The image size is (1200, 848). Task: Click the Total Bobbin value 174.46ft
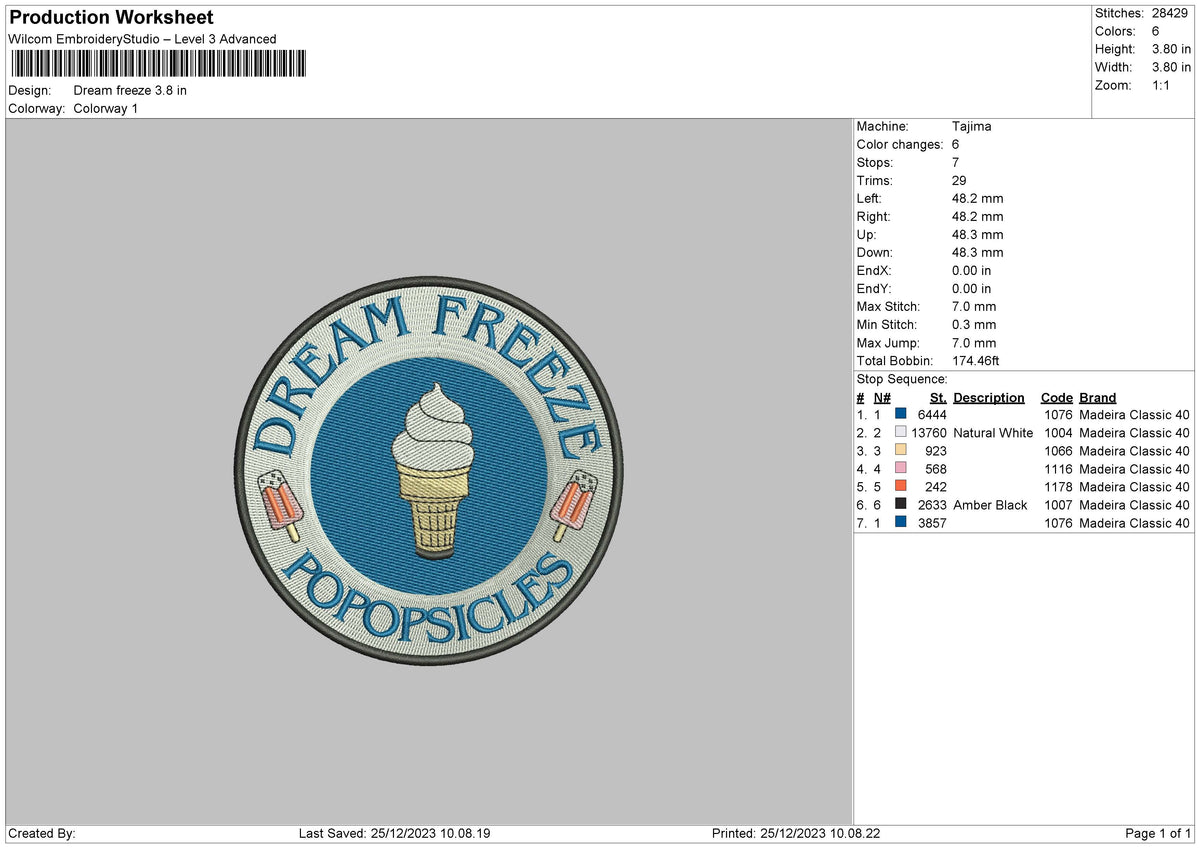(976, 361)
